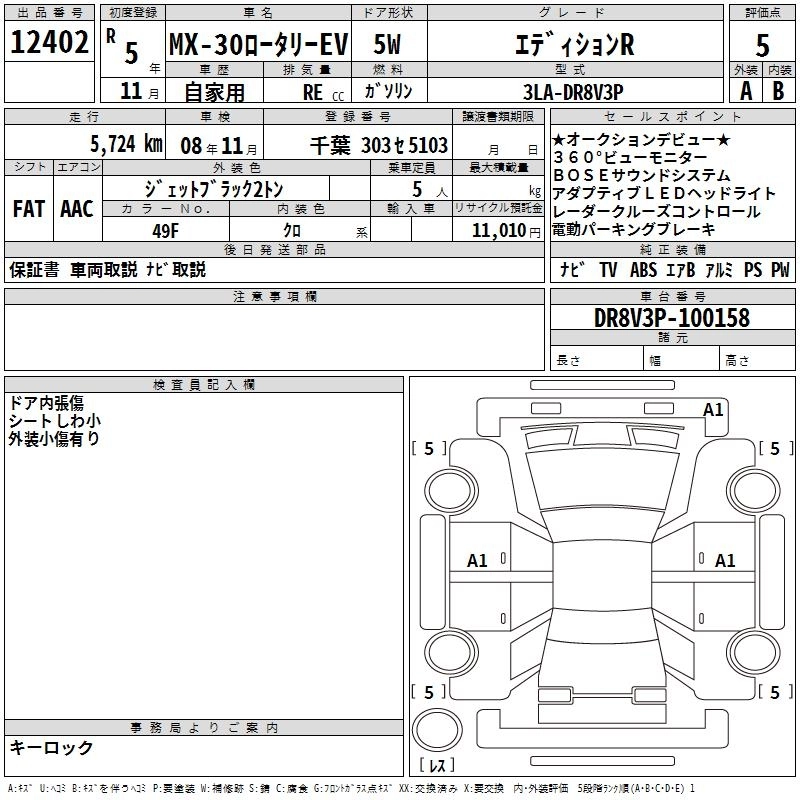Image resolution: width=800 pixels, height=800 pixels.
Task: Select the A1 mark above the car diagram
Action: click(x=713, y=409)
